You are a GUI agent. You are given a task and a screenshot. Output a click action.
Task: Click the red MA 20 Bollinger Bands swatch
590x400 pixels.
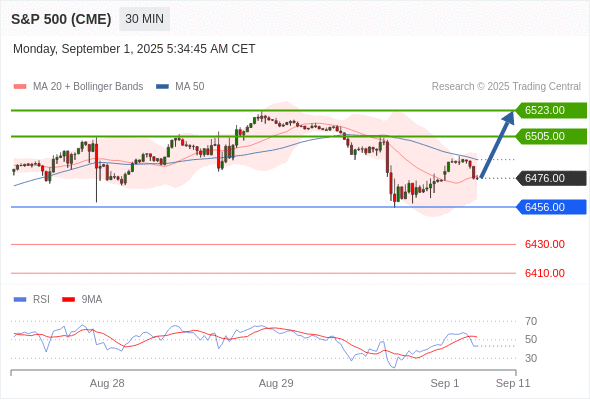click(x=20, y=87)
